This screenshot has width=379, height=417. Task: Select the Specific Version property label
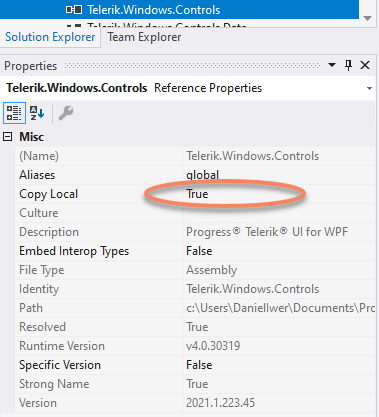click(x=60, y=365)
